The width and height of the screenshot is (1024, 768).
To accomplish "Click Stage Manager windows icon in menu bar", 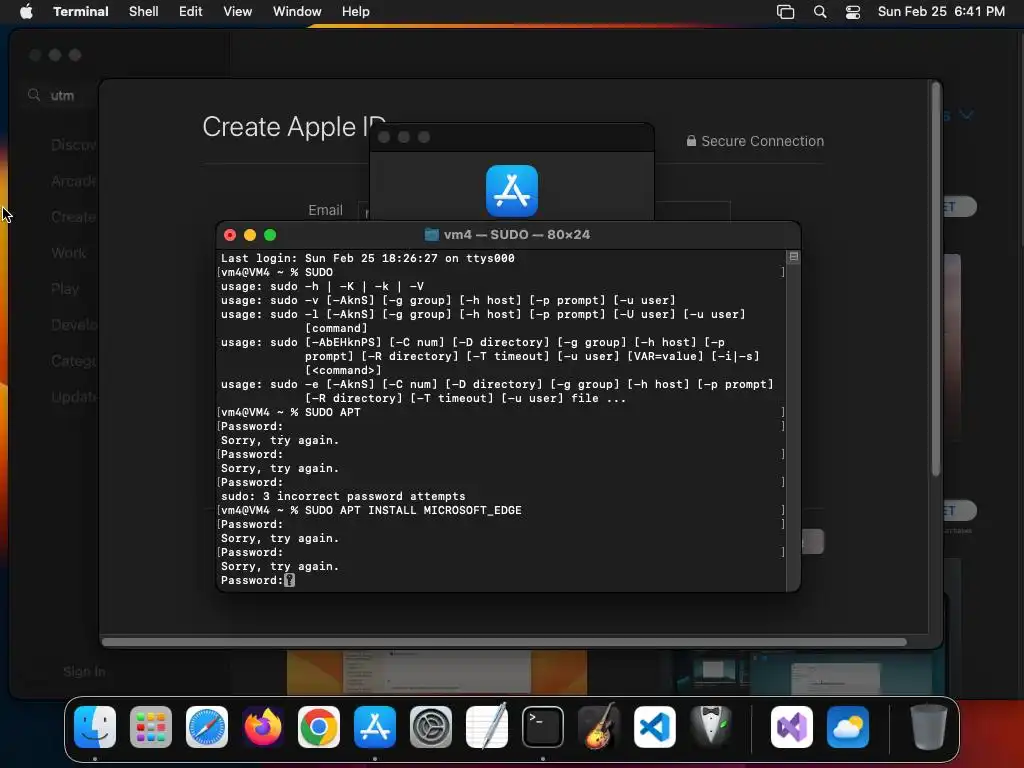I will (786, 12).
